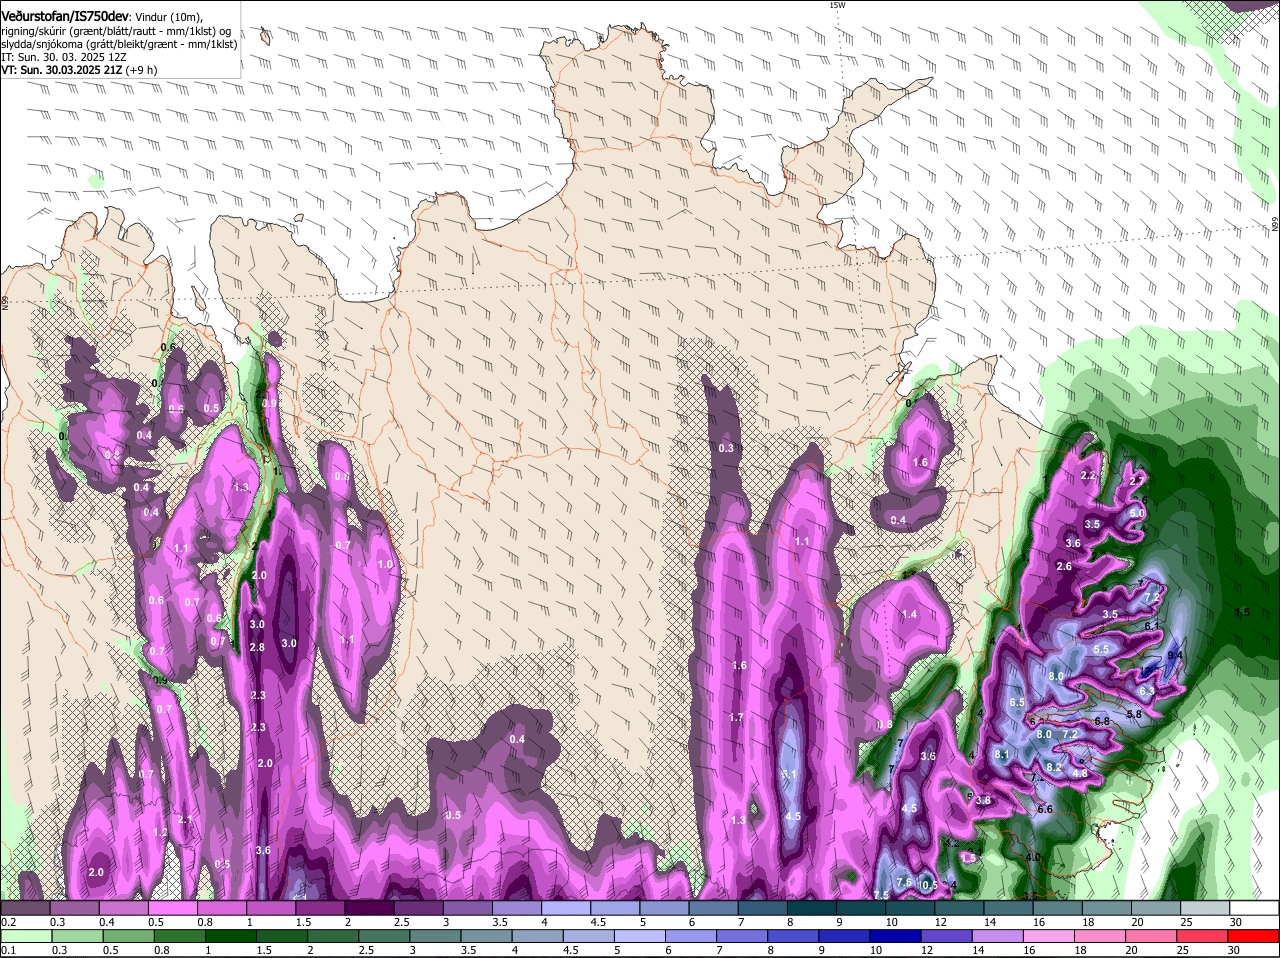Click the '1.7' precipitation value on the map
1280x958 pixels.
pyautogui.click(x=737, y=718)
